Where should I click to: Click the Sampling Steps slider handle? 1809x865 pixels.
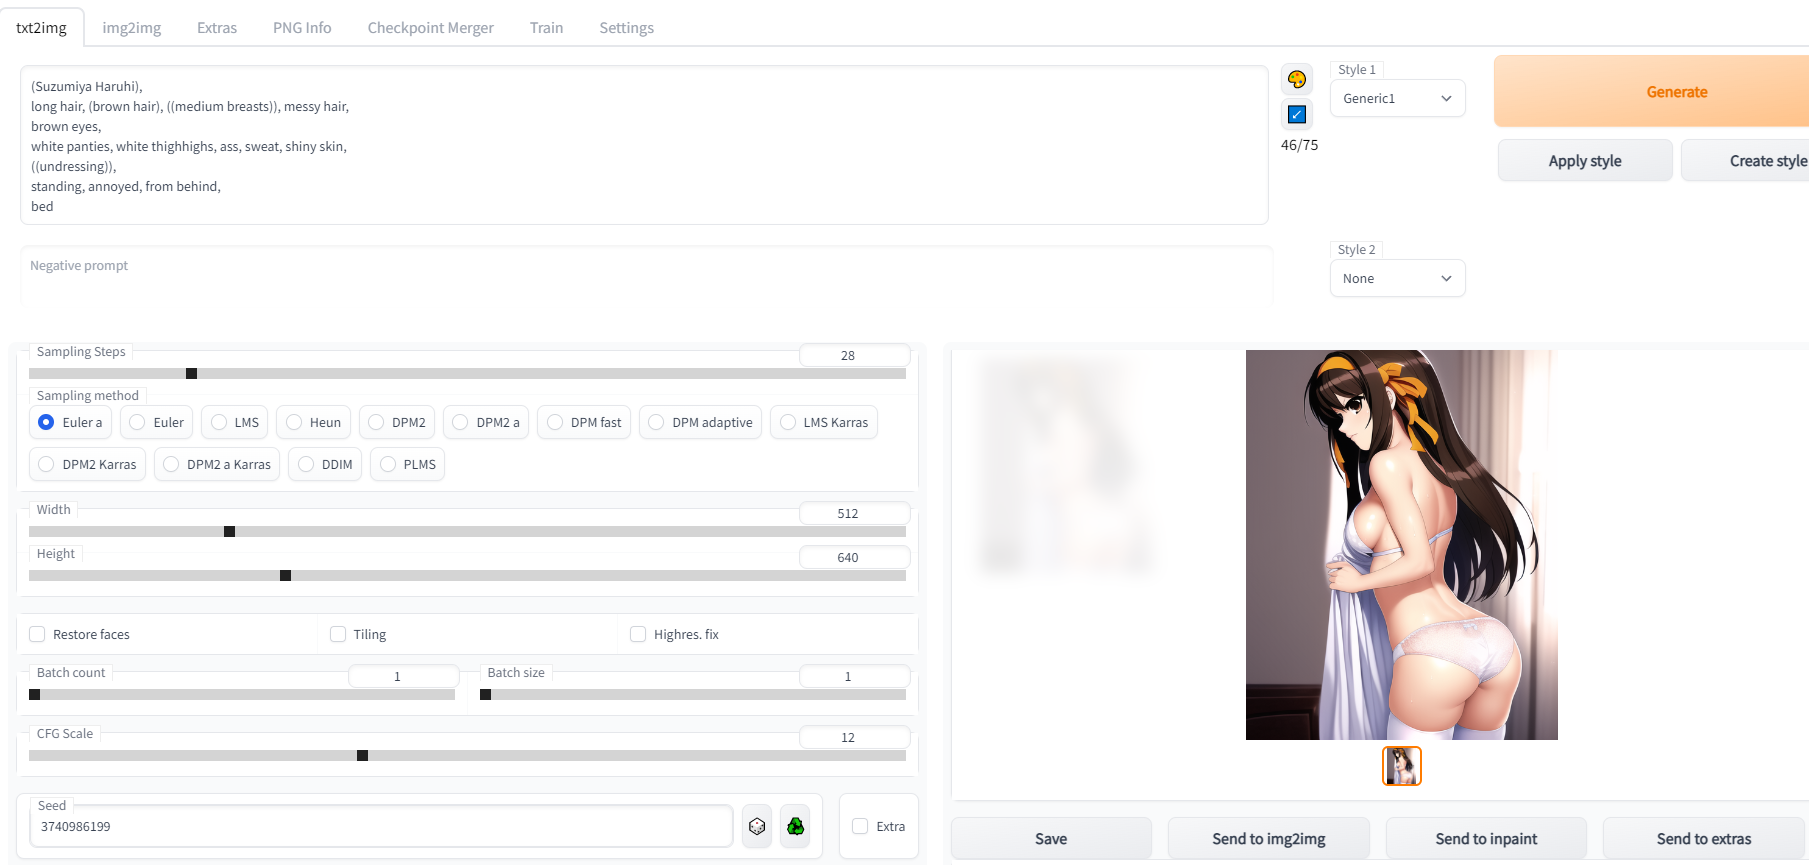coord(191,373)
